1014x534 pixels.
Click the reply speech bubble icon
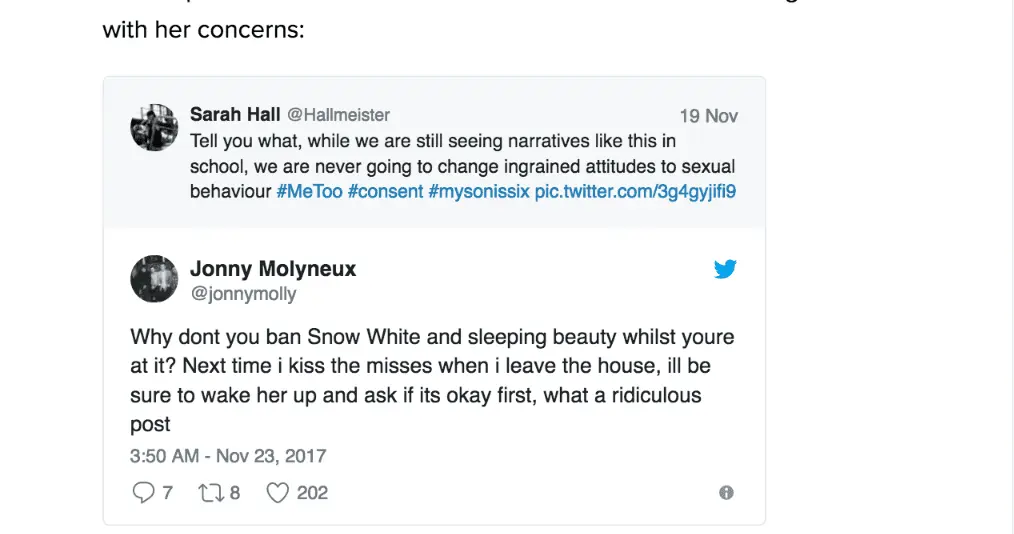(x=142, y=492)
